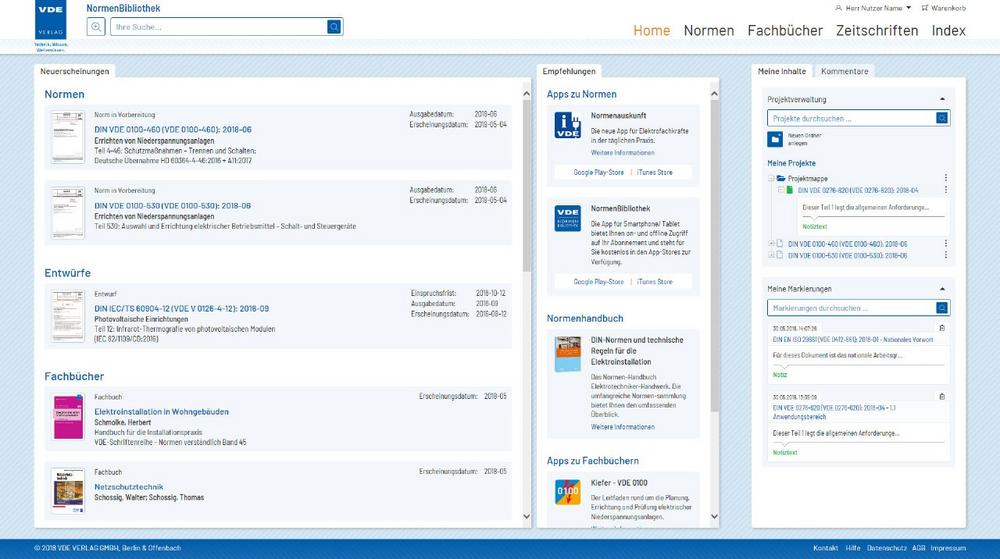Open three-dot menu for Projektmappe
Screen dimensions: 1000x559
point(945,178)
